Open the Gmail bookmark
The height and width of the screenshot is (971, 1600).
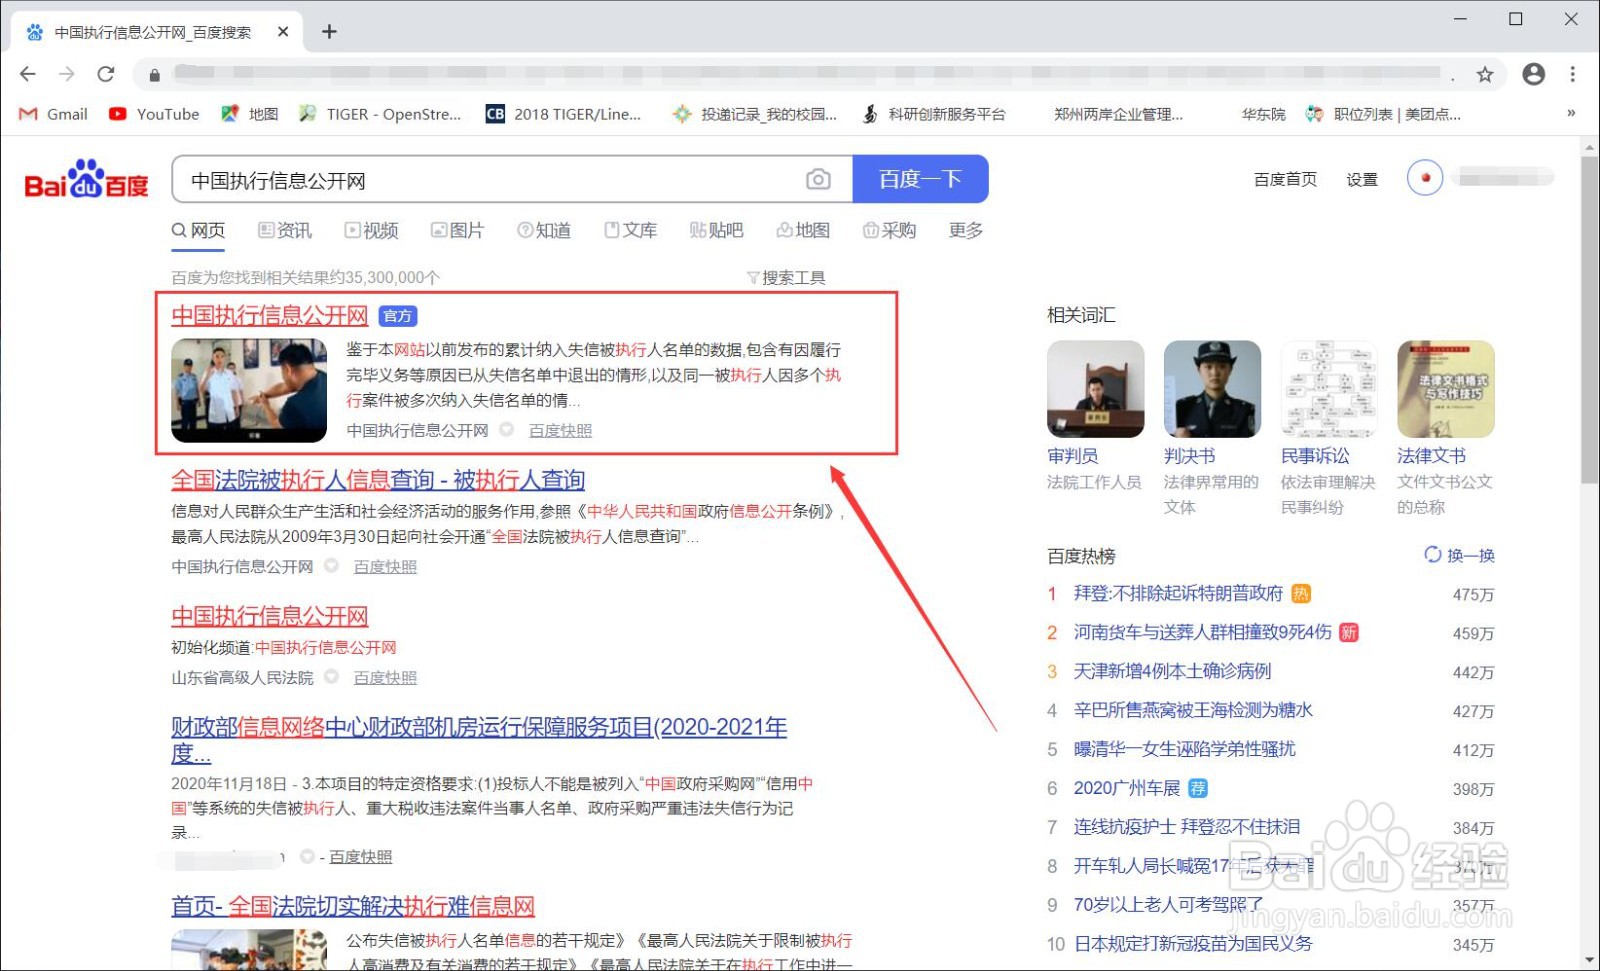coord(54,114)
